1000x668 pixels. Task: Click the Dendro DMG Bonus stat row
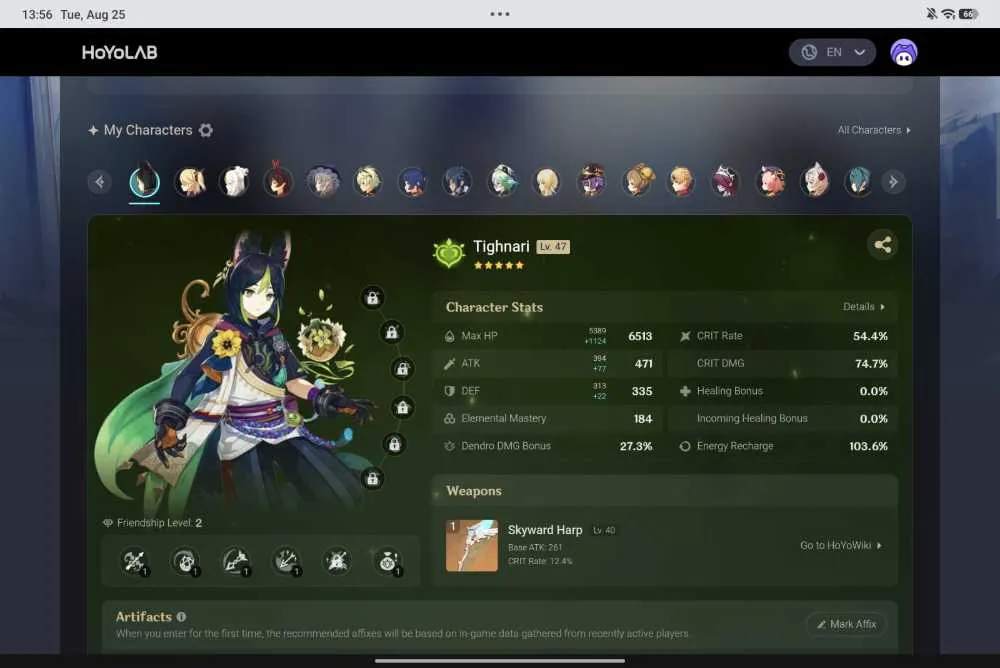tap(548, 446)
